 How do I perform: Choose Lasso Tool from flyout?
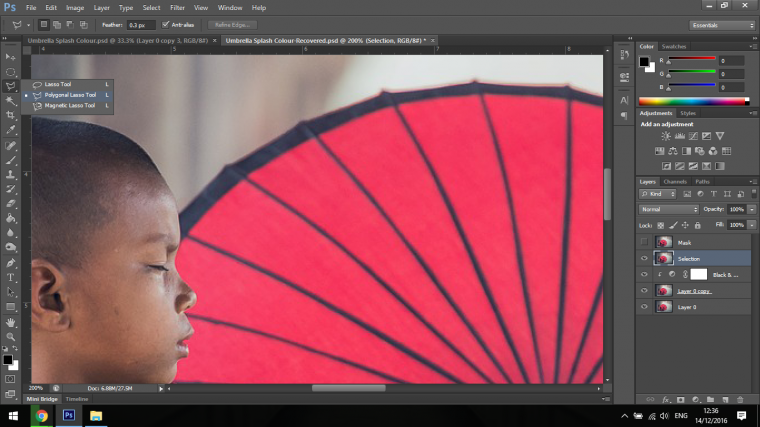pos(58,84)
